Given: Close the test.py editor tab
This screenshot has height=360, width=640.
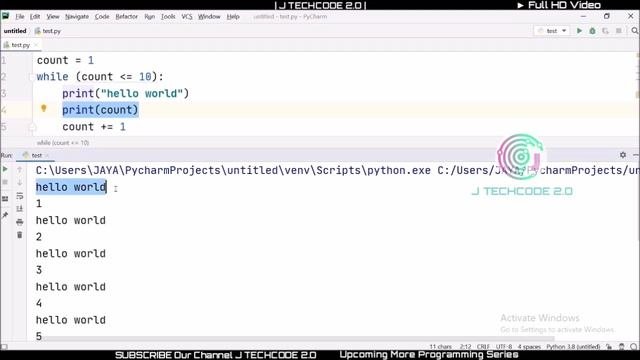Looking at the screenshot, I should pos(36,45).
